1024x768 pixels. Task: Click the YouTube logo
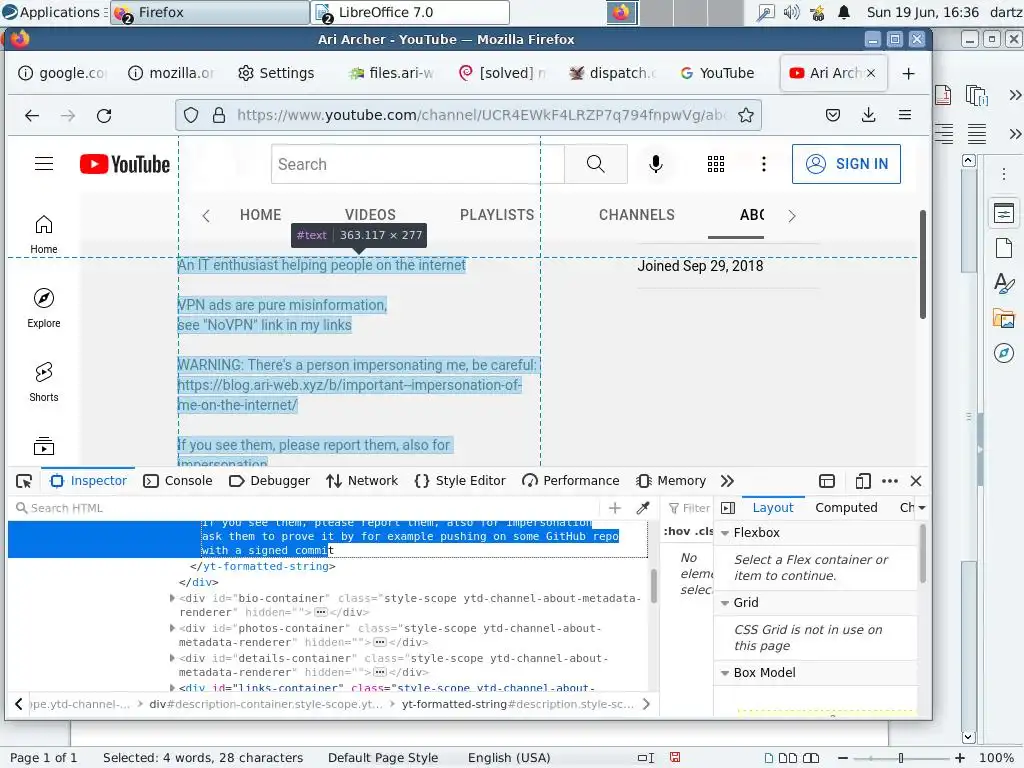125,164
